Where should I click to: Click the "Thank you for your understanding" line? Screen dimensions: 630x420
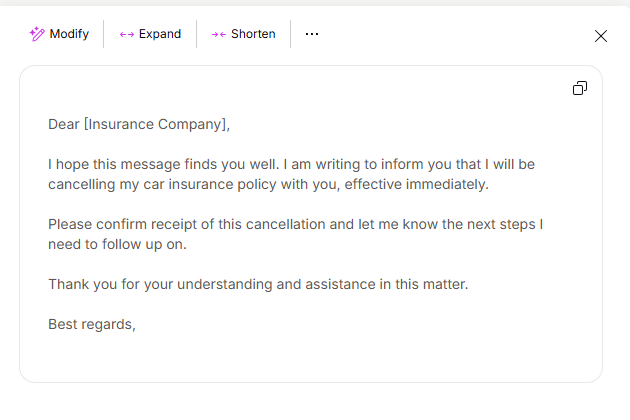click(258, 284)
